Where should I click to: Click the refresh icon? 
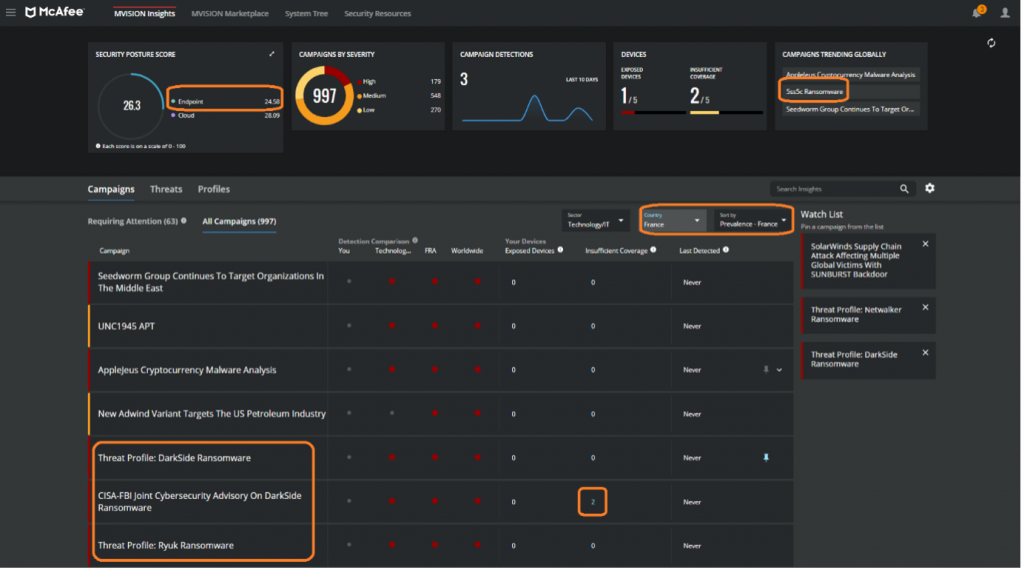click(x=991, y=43)
